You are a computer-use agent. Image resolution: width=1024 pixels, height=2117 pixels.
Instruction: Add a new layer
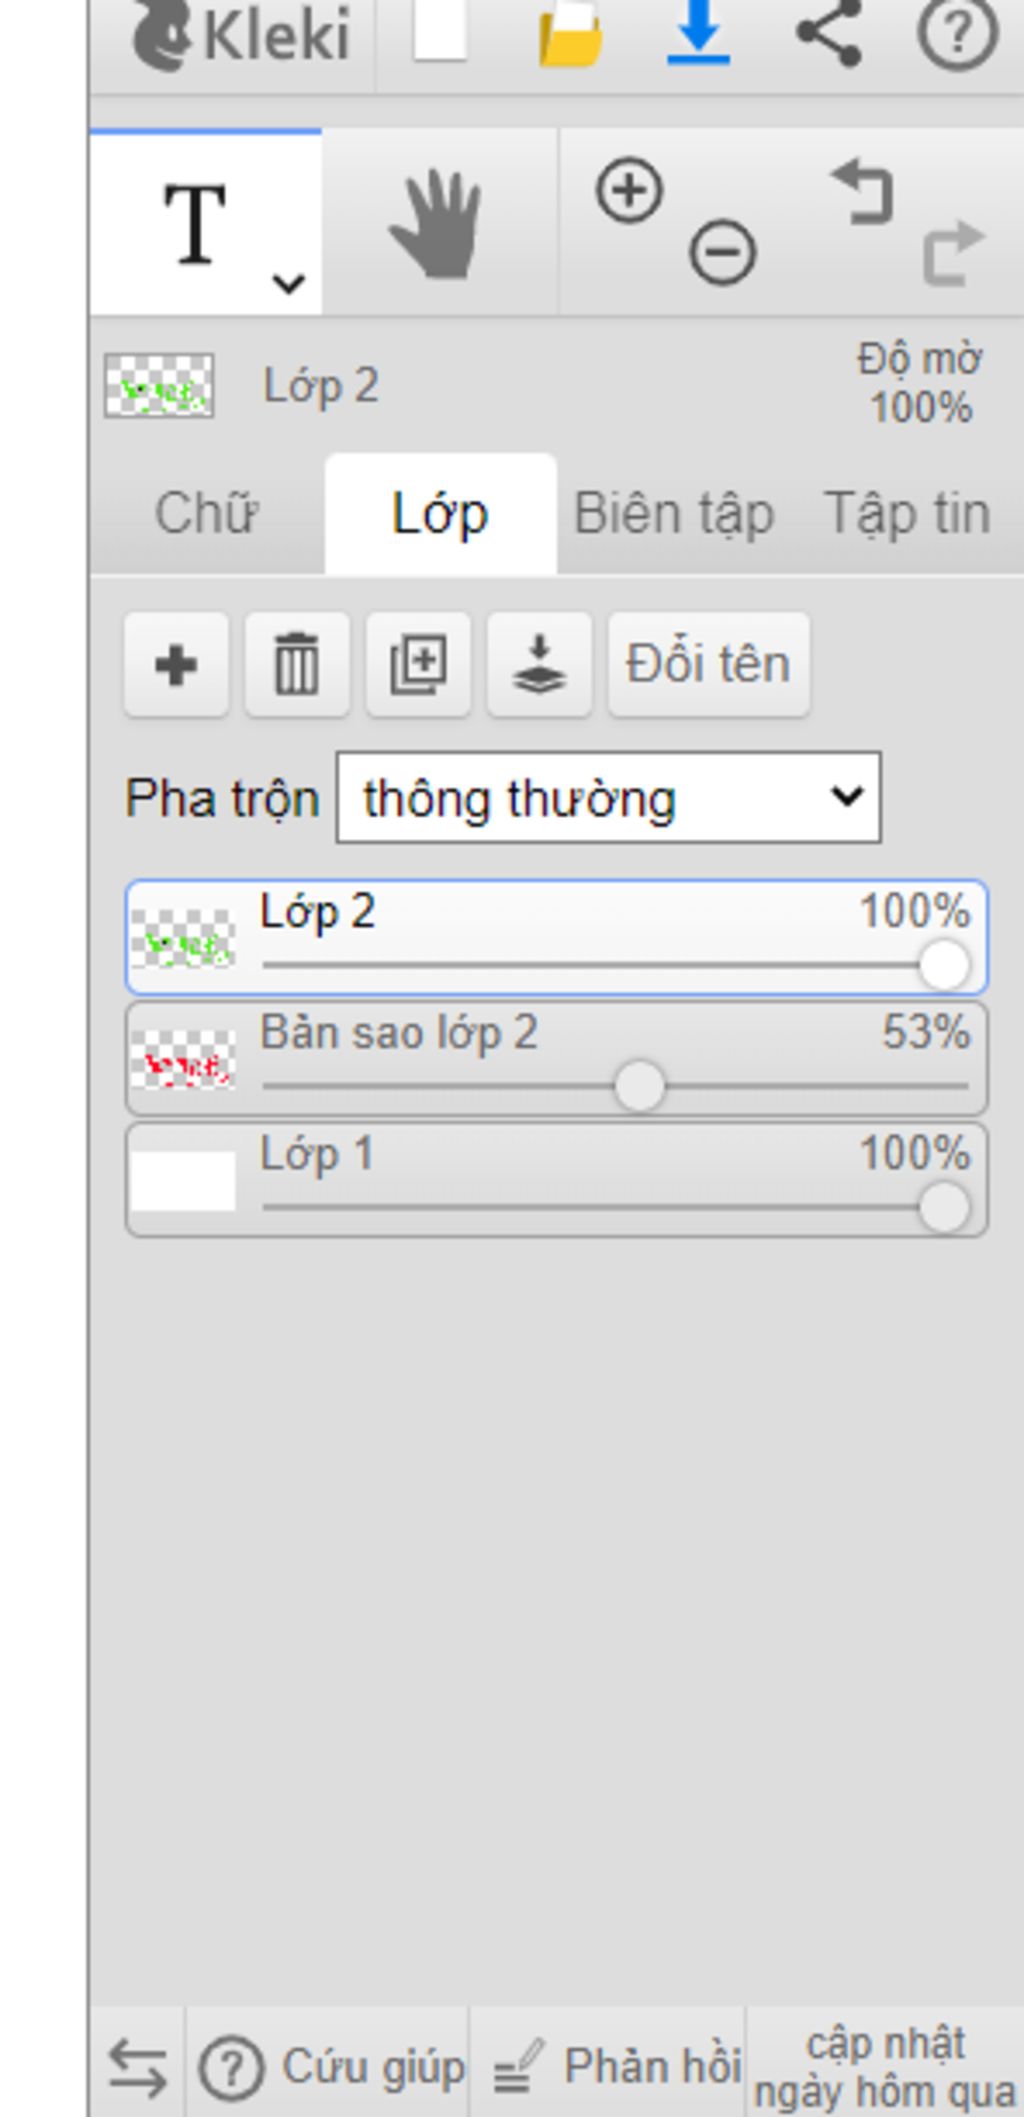(176, 665)
